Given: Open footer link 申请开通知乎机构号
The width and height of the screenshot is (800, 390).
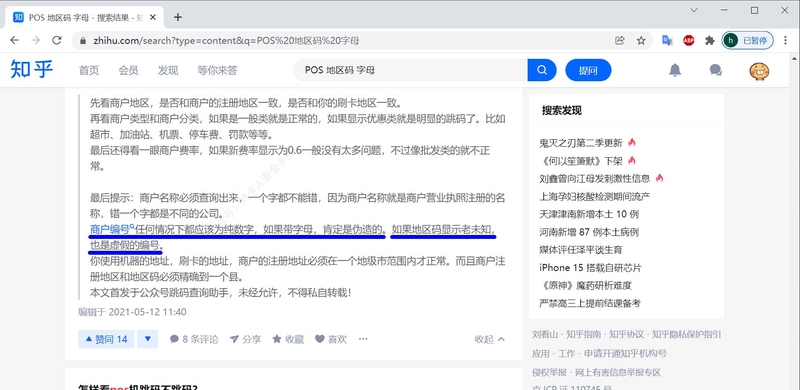Looking at the screenshot, I should (x=626, y=353).
